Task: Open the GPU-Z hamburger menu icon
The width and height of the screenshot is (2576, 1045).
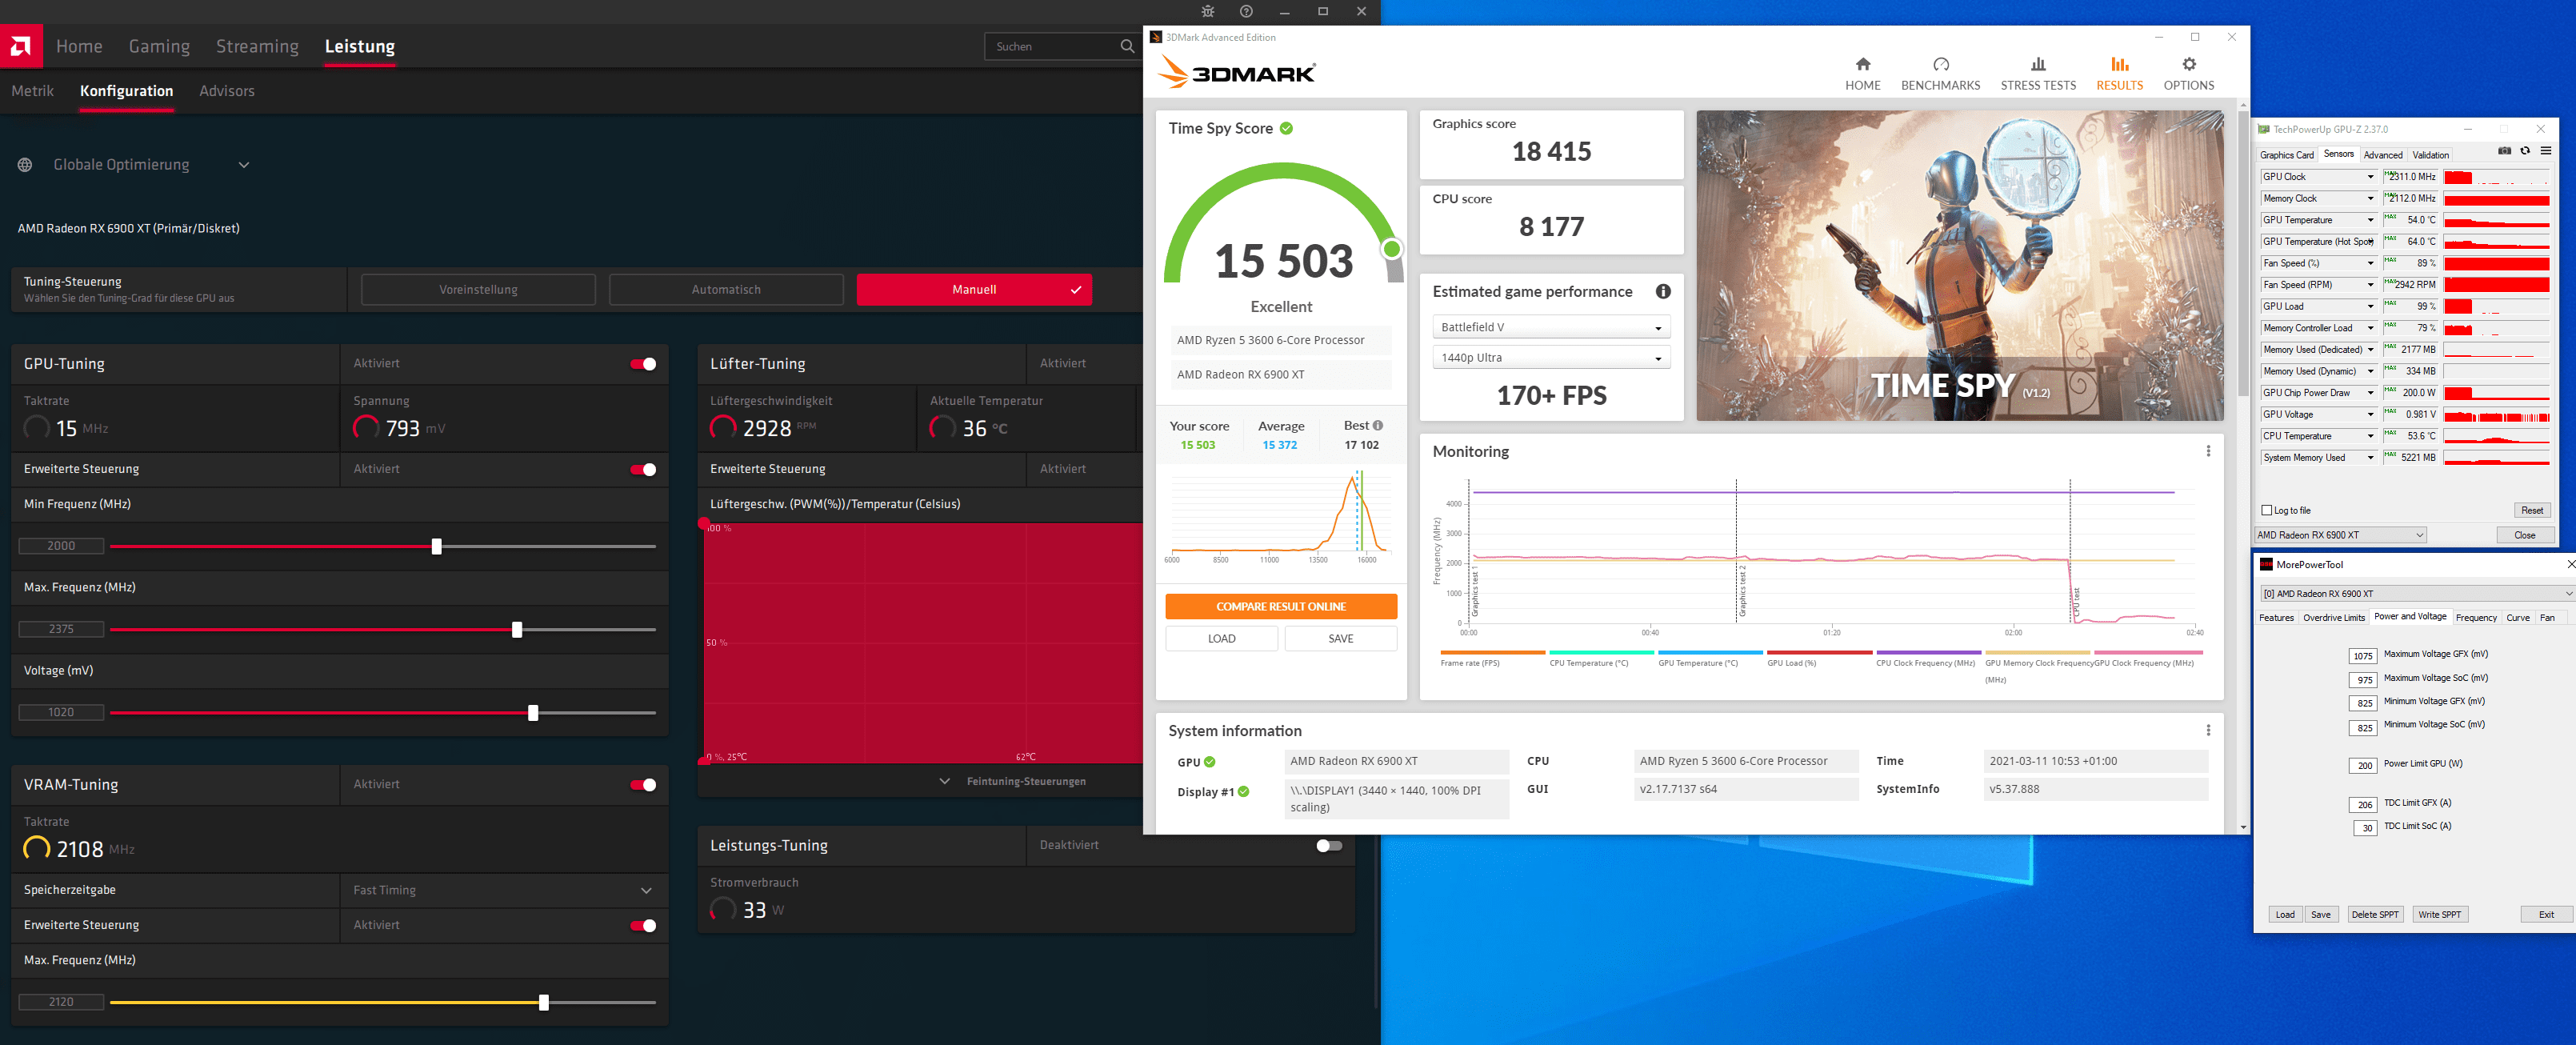Action: 2546,151
